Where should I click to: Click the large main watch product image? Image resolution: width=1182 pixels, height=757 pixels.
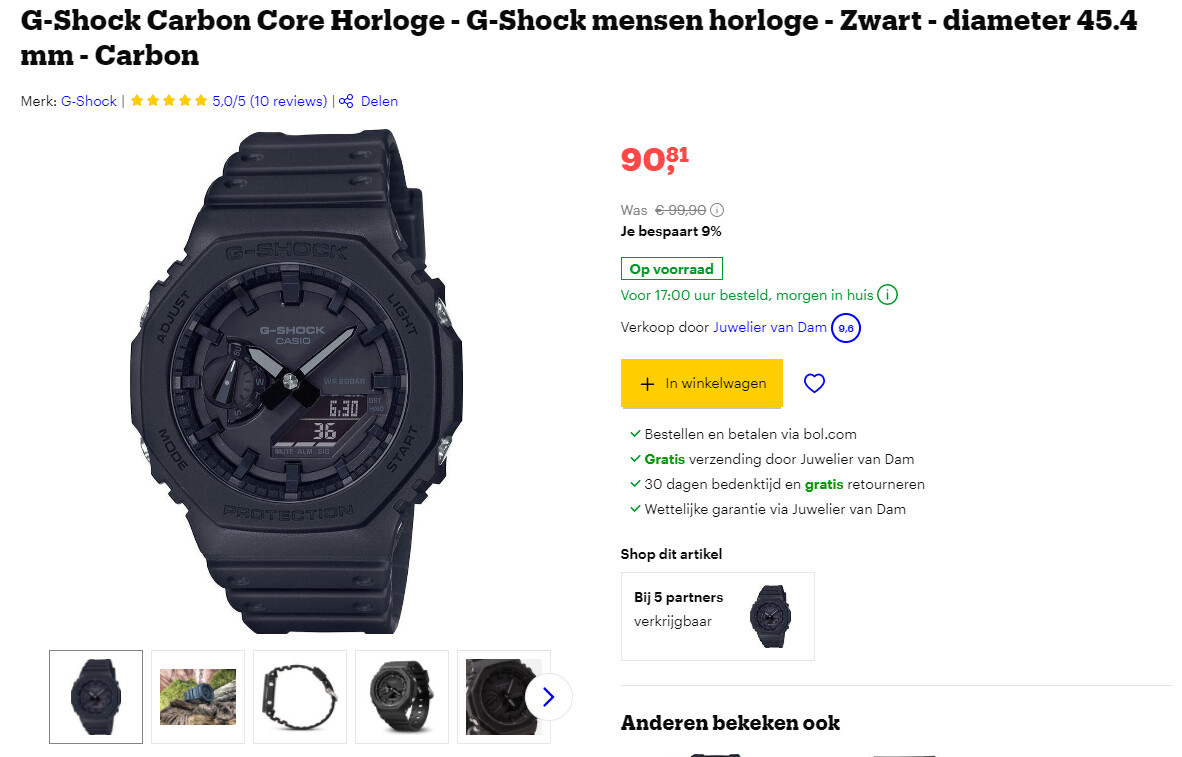point(297,382)
